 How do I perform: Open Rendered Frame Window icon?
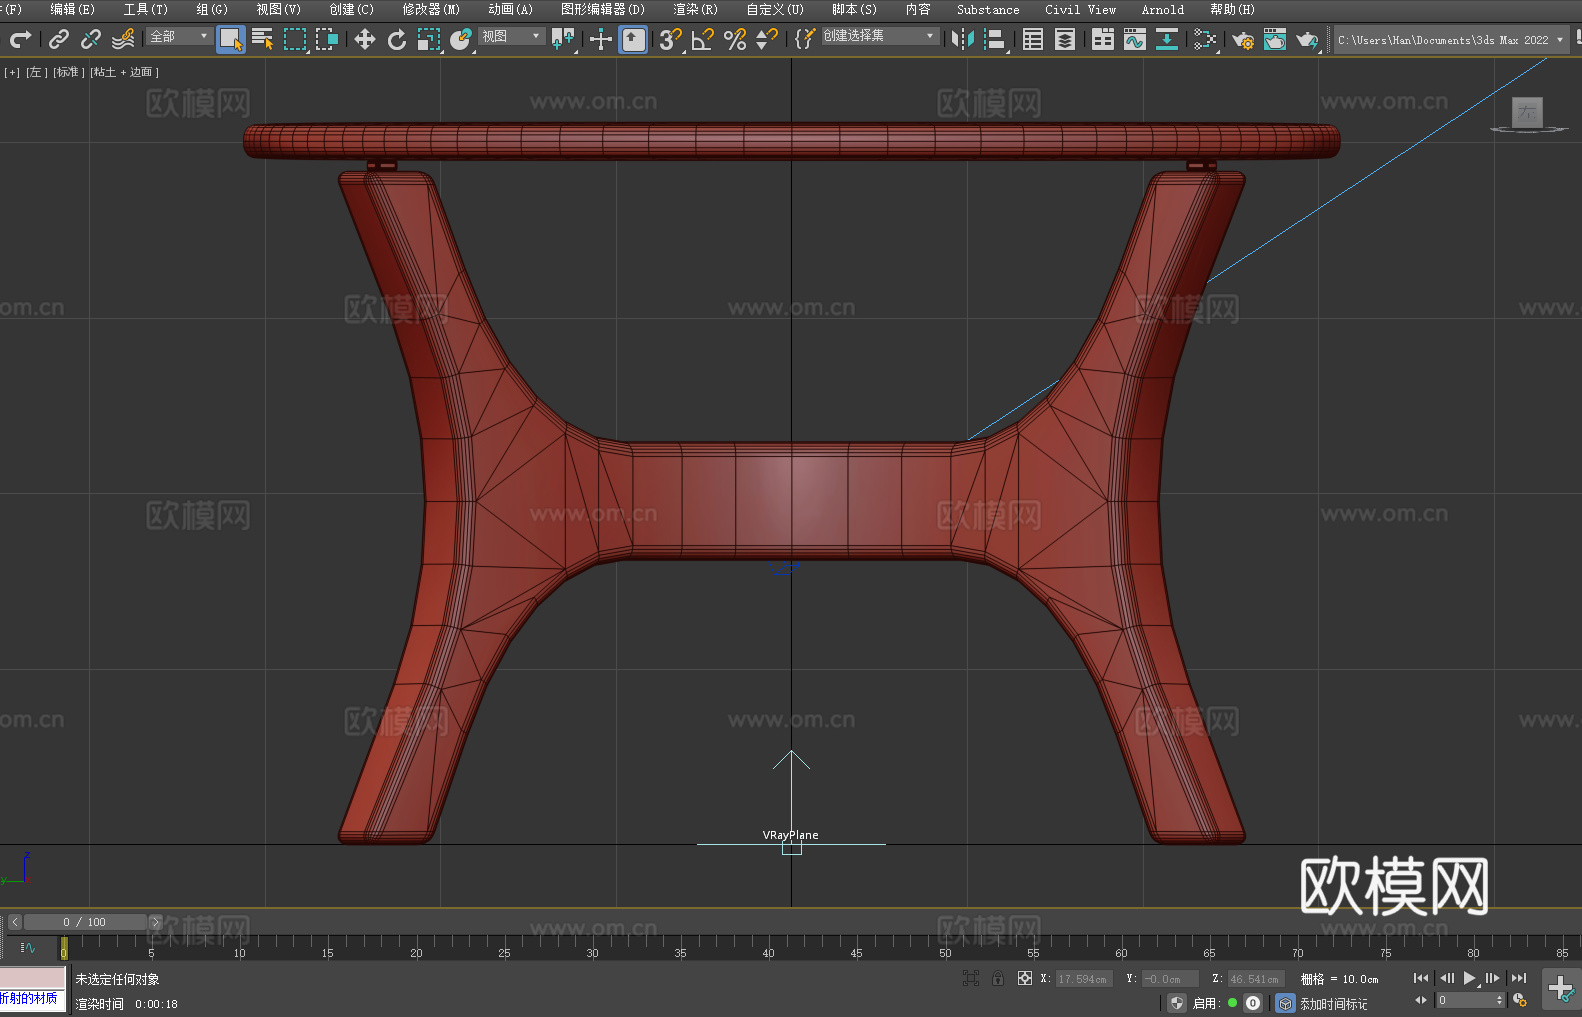click(1275, 39)
